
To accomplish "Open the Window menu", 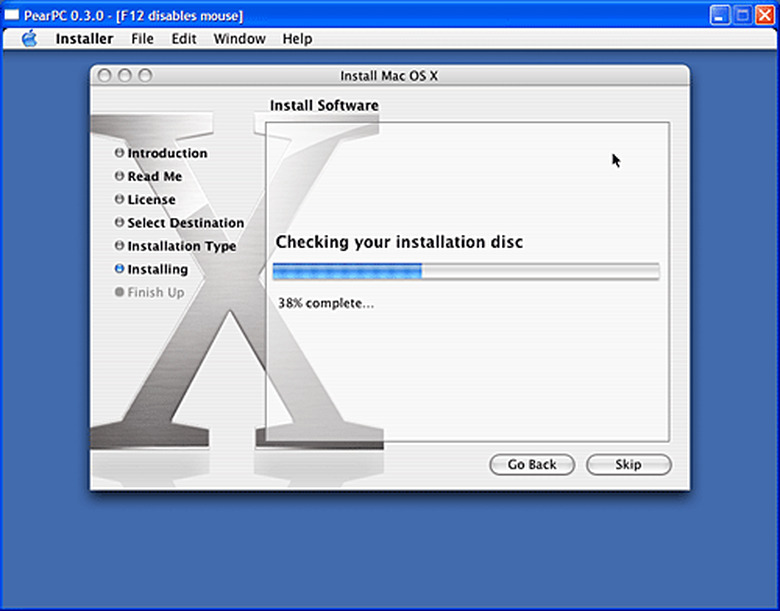I will click(x=239, y=39).
